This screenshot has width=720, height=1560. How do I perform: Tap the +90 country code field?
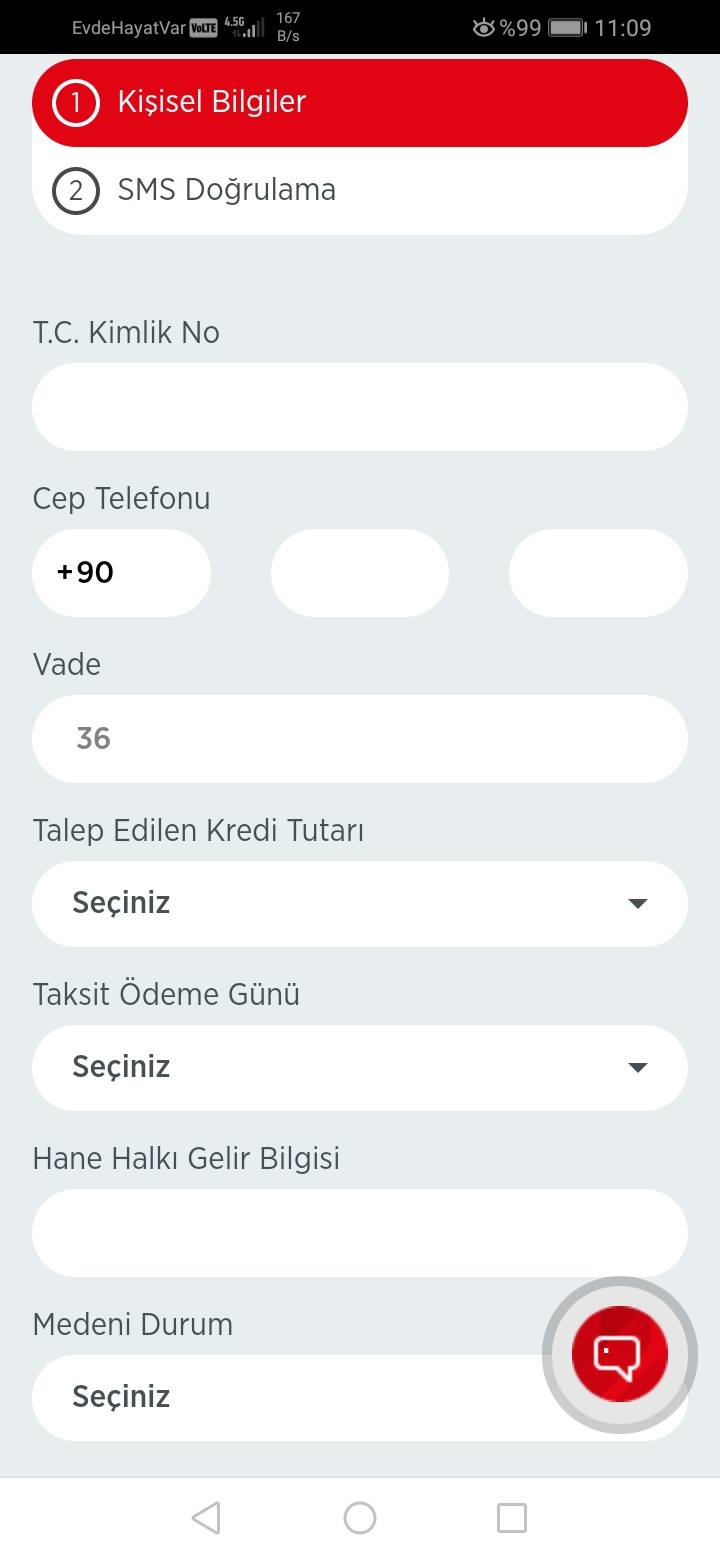pos(121,573)
